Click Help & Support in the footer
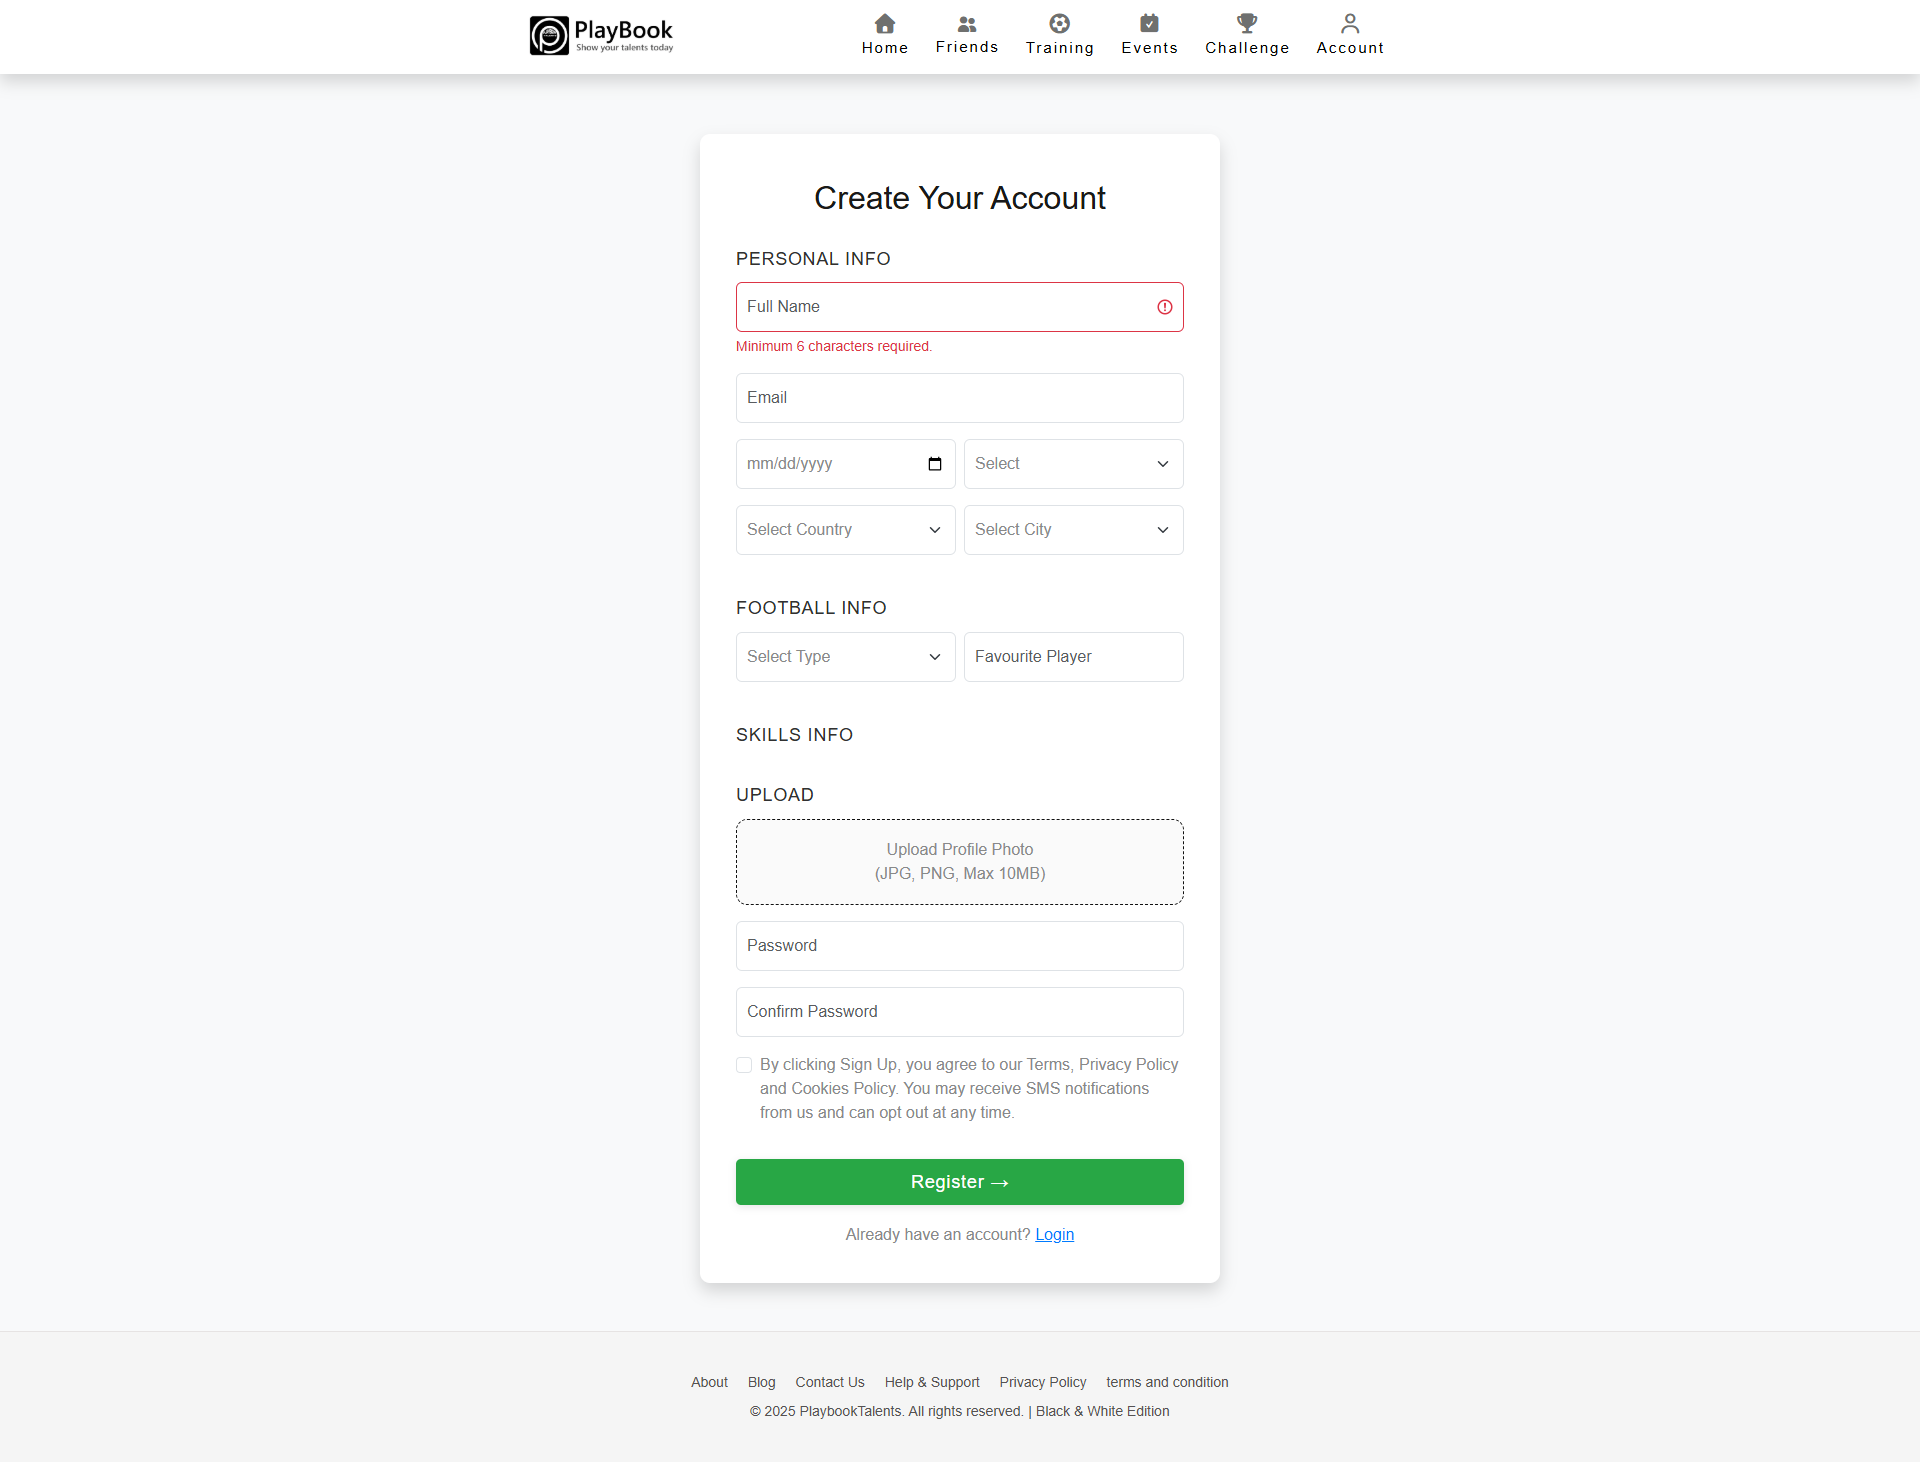 click(x=932, y=1382)
